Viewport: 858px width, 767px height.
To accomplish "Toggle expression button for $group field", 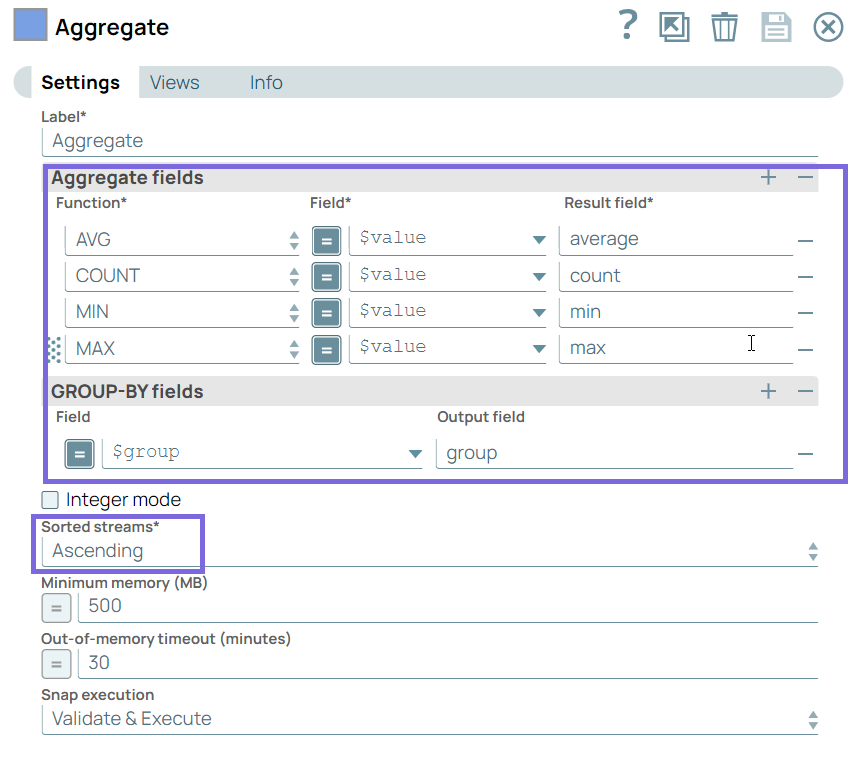I will (x=79, y=454).
